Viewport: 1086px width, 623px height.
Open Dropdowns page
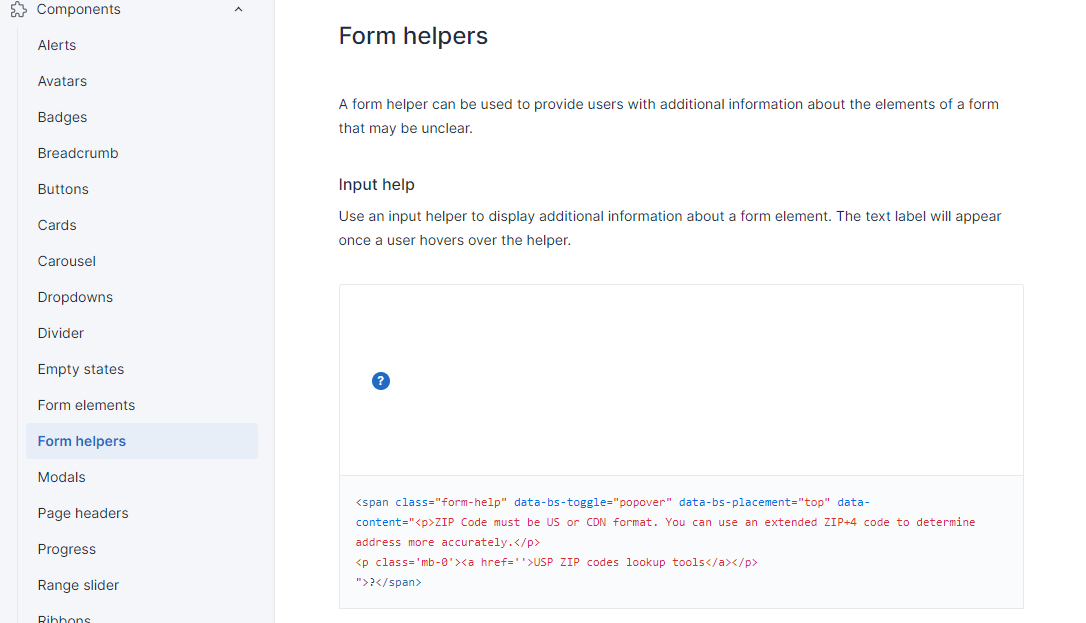75,297
